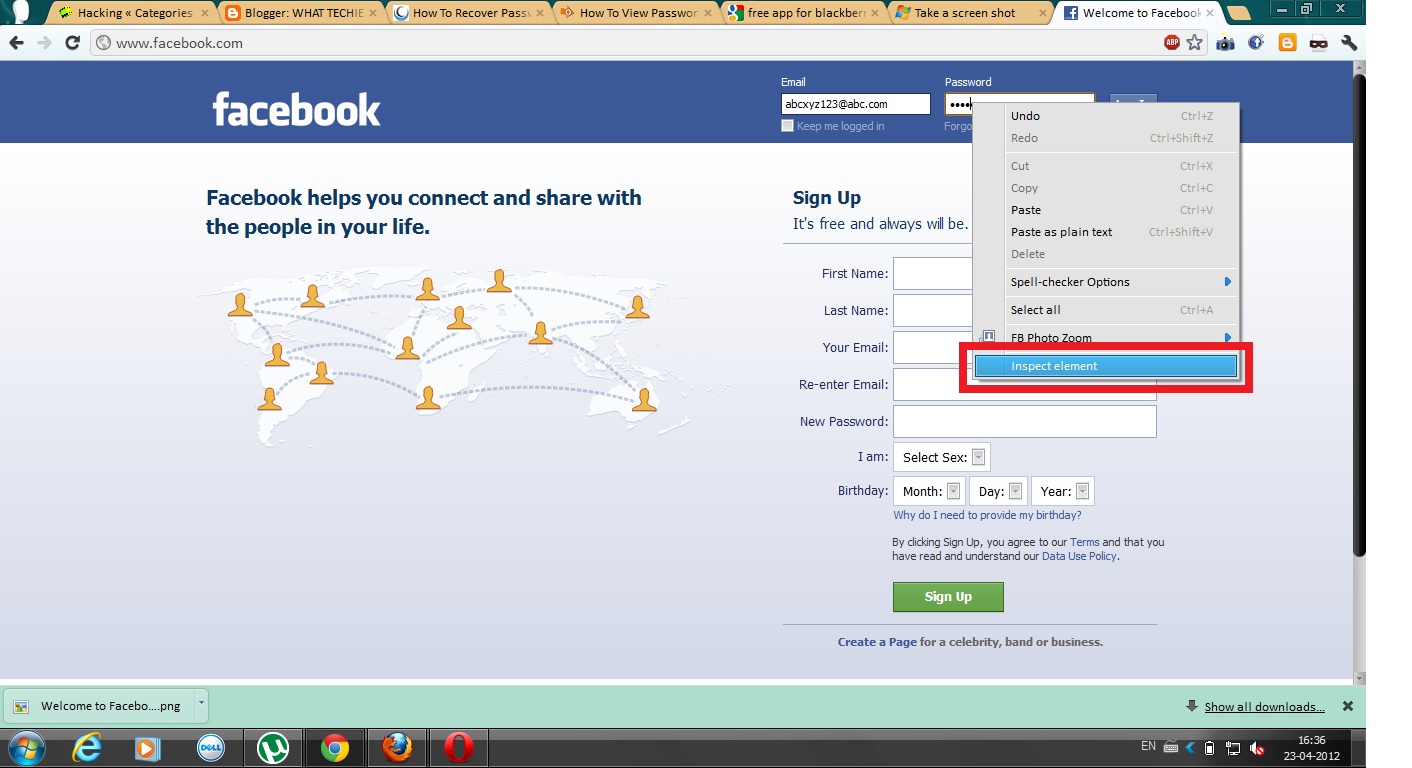The height and width of the screenshot is (768, 1412).
Task: Click the EN language indicator in tray
Action: pos(1148,747)
